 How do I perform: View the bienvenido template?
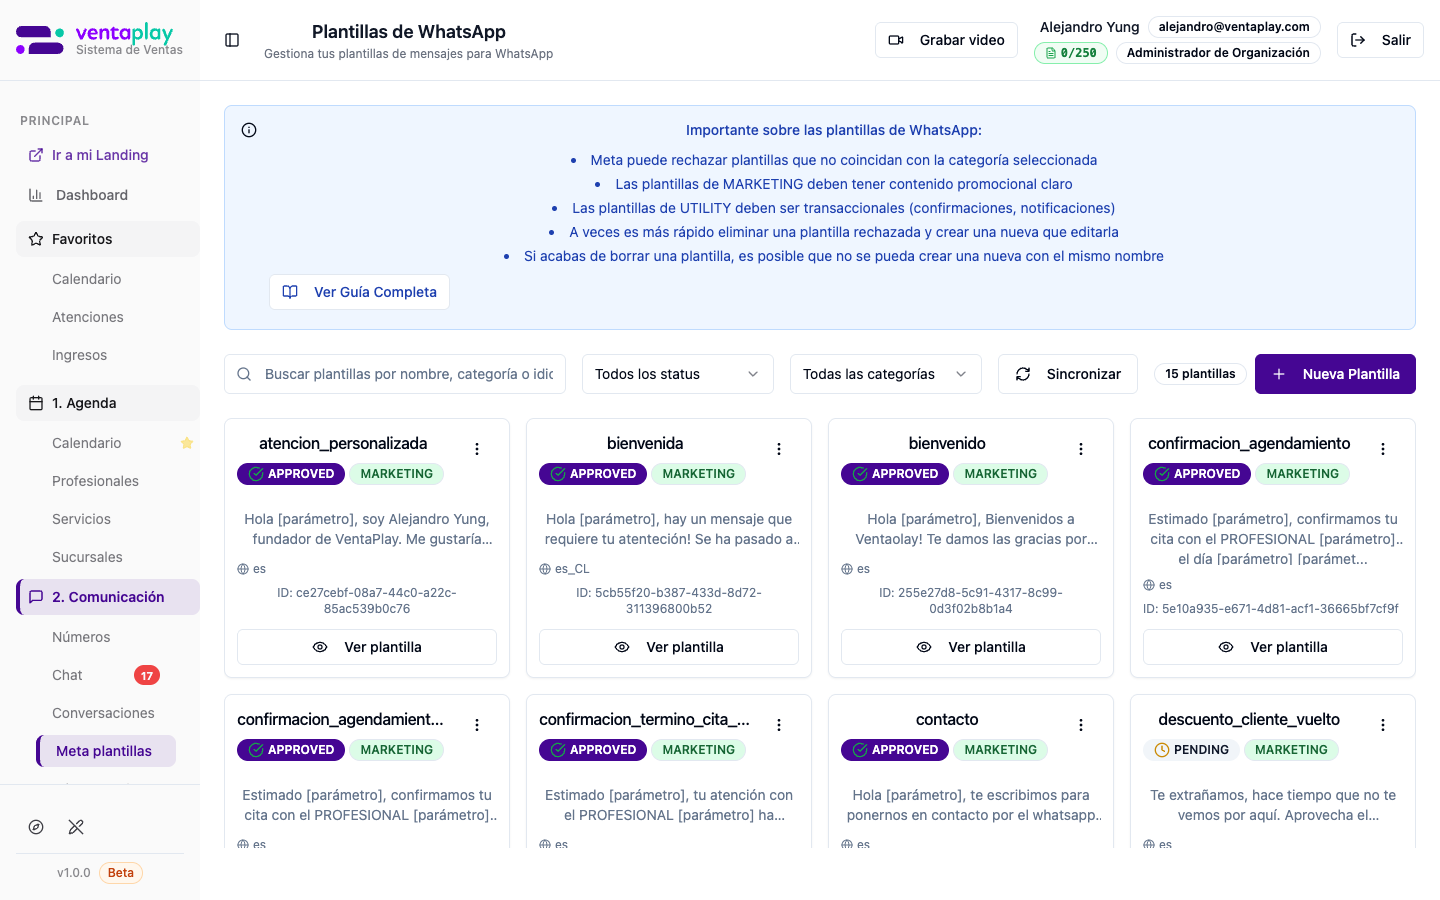click(970, 647)
